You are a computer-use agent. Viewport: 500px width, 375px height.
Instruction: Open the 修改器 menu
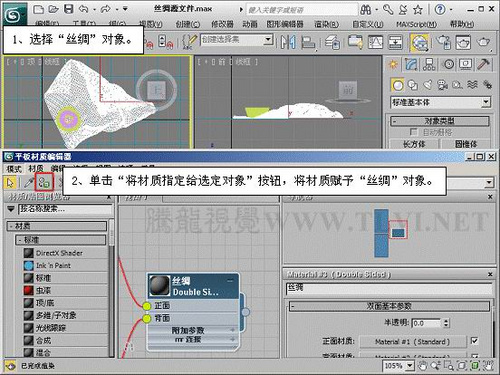tap(222, 24)
